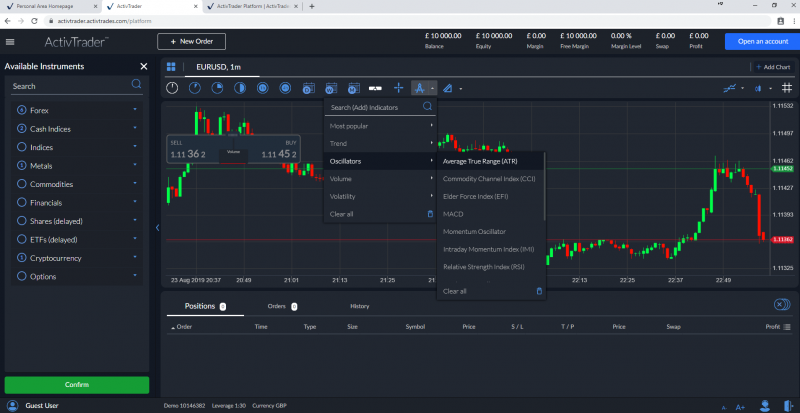
Task: Click the Guest User avatar icon
Action: pyautogui.click(x=13, y=406)
